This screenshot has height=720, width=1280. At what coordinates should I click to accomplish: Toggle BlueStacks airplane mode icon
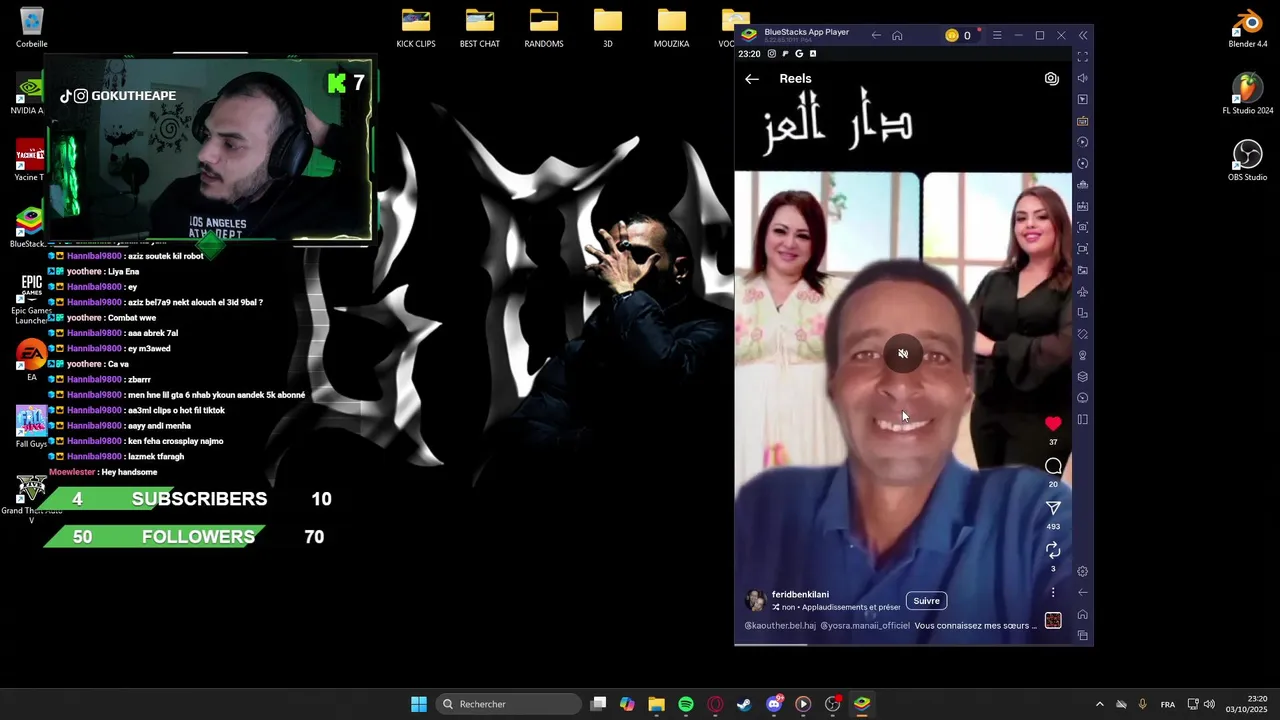point(1083,292)
